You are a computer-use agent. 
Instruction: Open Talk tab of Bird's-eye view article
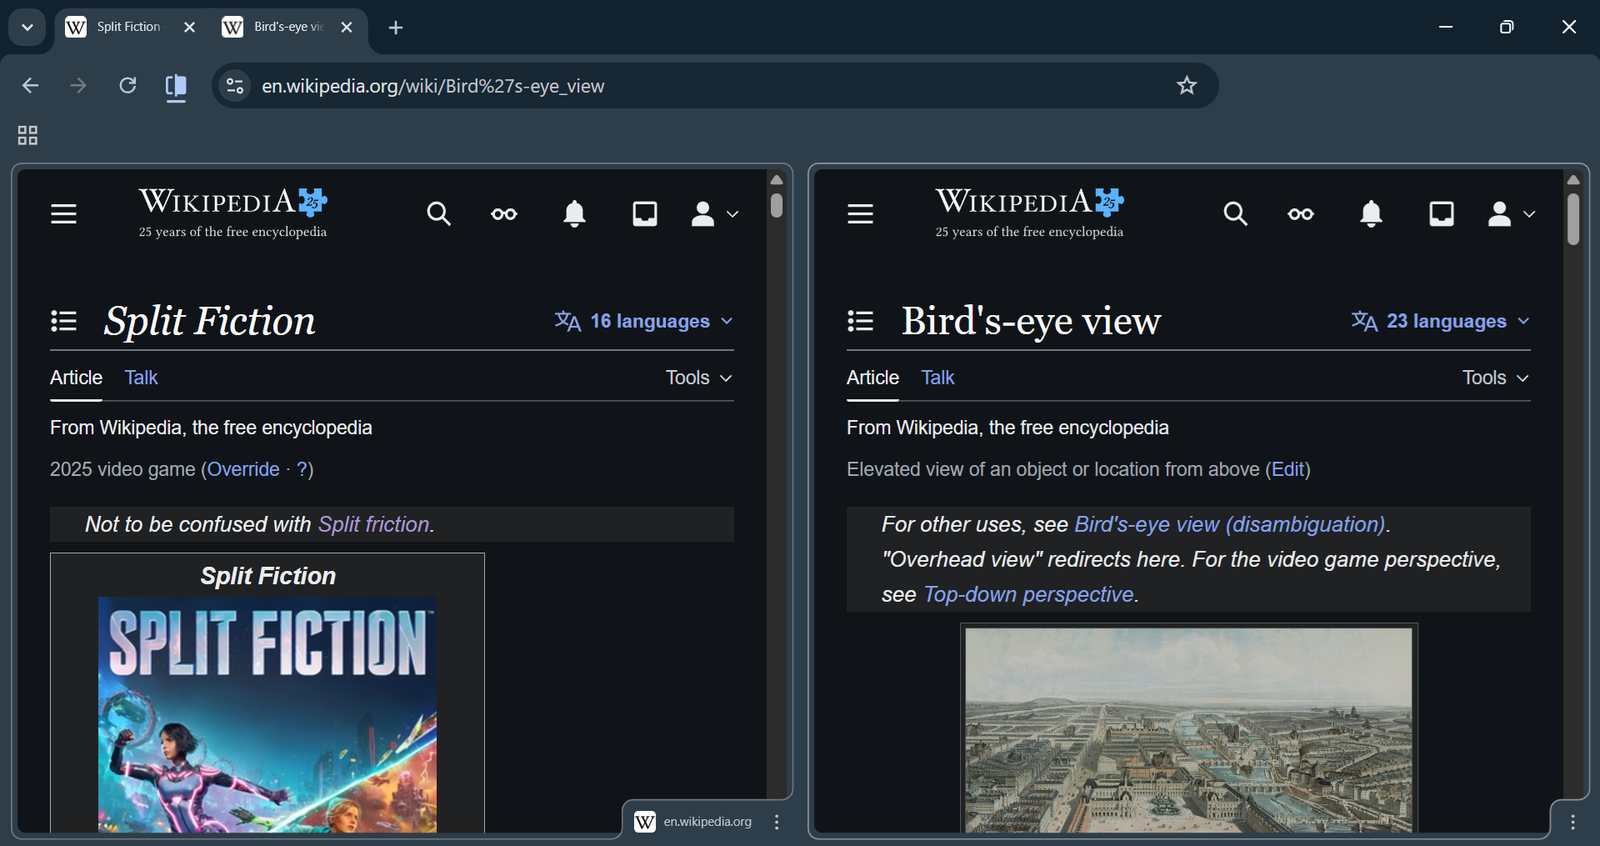point(938,378)
